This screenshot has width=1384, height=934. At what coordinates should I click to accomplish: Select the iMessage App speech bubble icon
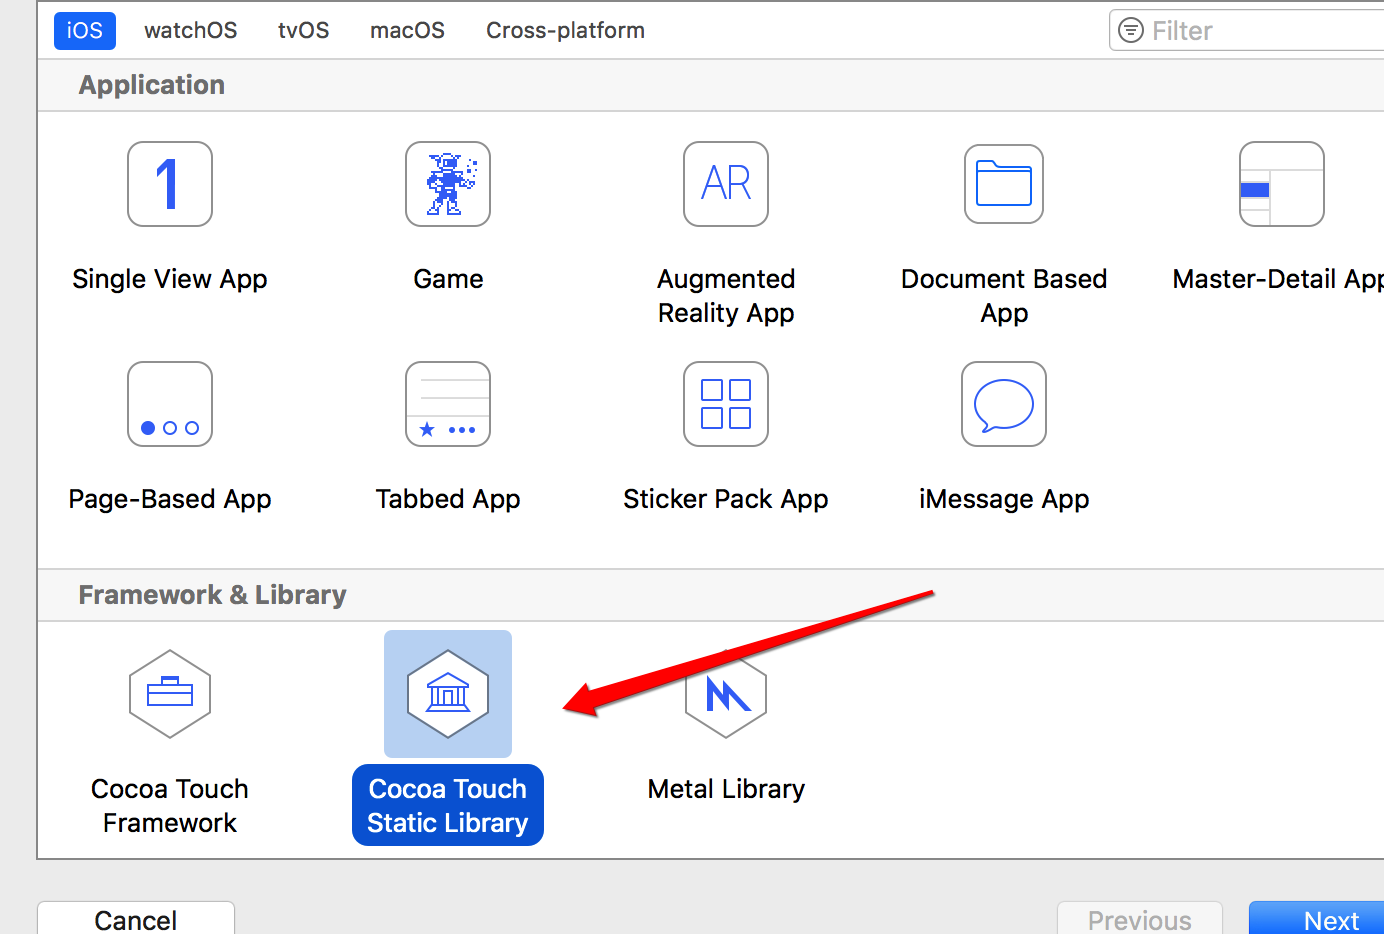tap(1004, 404)
